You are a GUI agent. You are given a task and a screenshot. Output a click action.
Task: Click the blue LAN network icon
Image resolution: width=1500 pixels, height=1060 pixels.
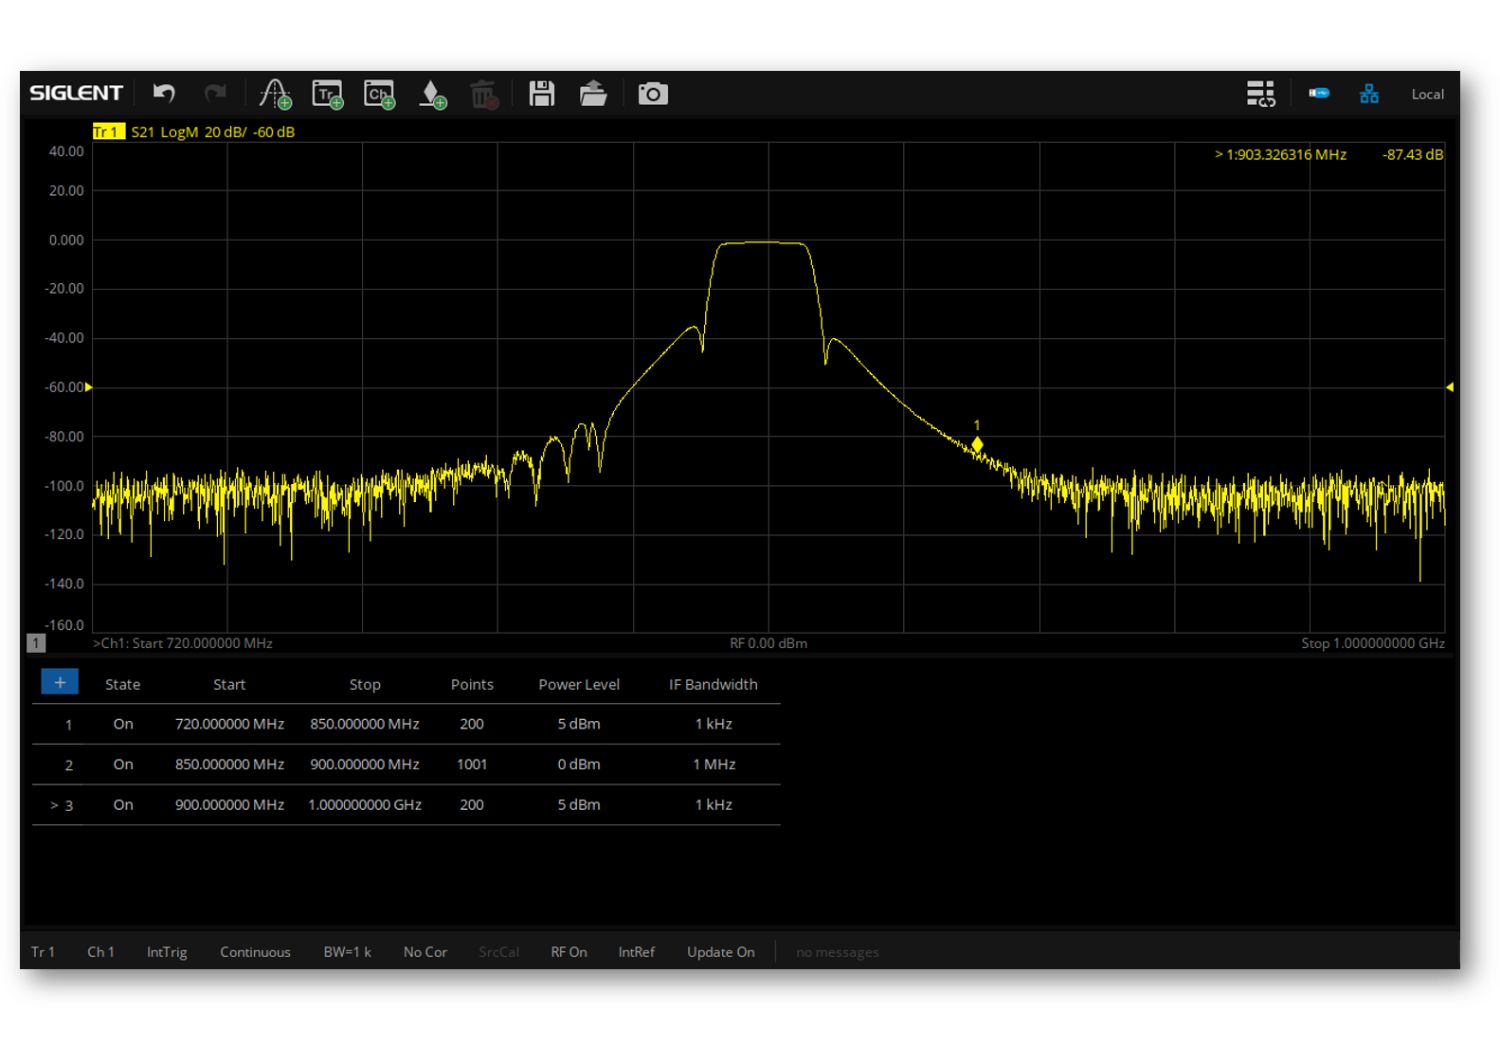tap(1369, 94)
